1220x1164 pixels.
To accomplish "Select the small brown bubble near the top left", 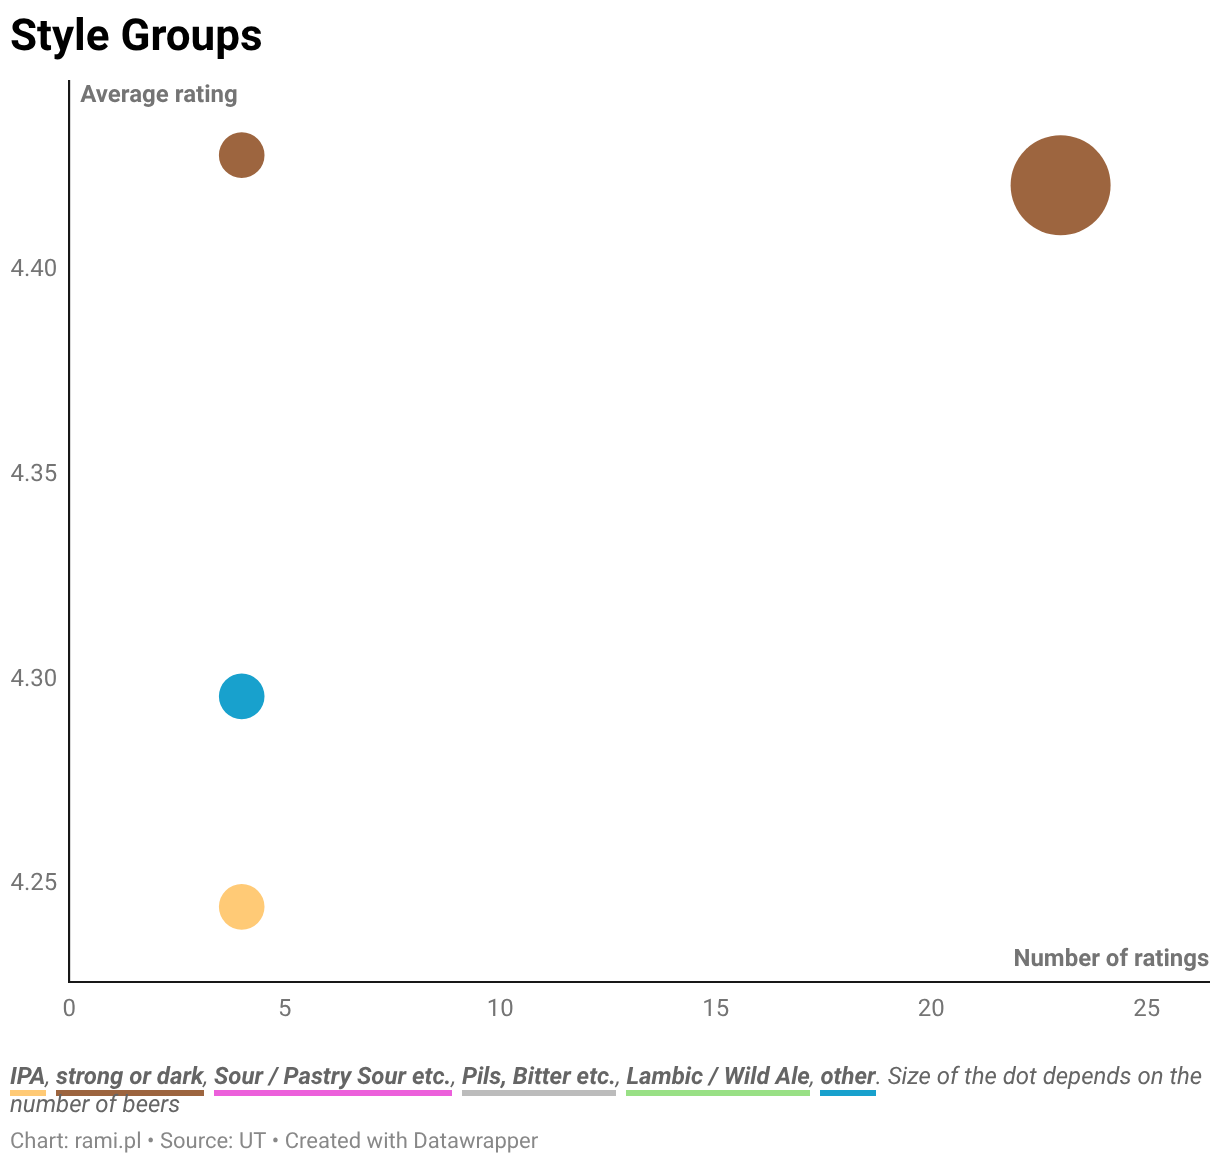I will [241, 155].
